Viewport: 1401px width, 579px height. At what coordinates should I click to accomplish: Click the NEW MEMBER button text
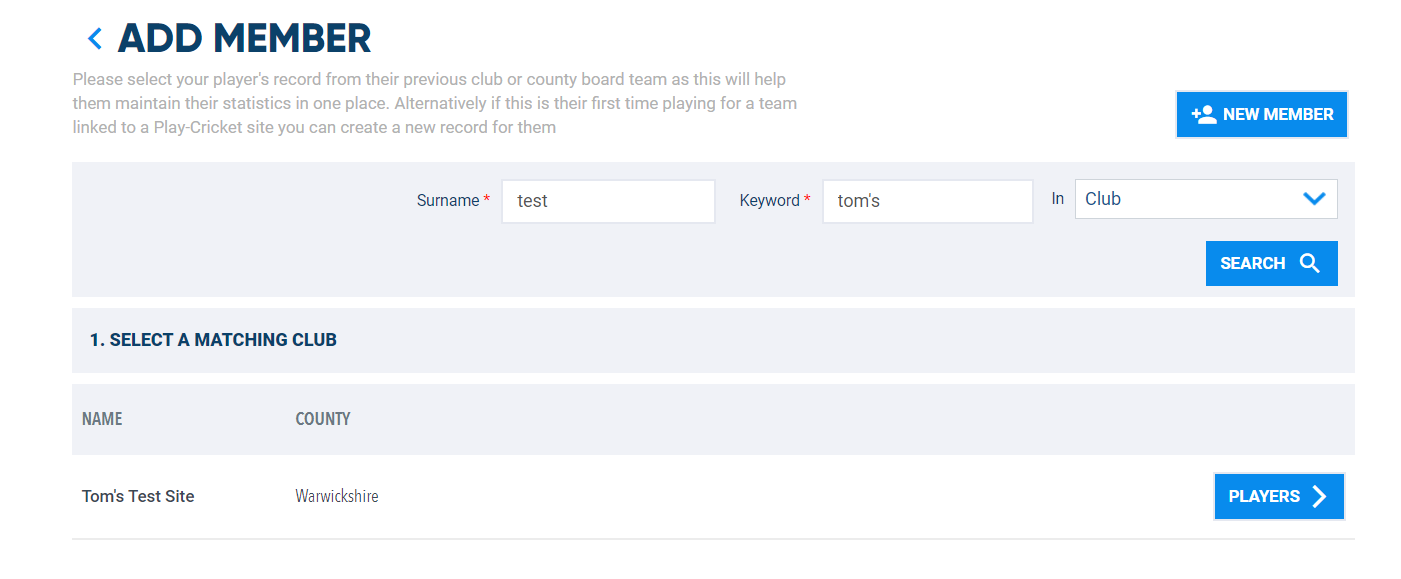(x=1278, y=114)
